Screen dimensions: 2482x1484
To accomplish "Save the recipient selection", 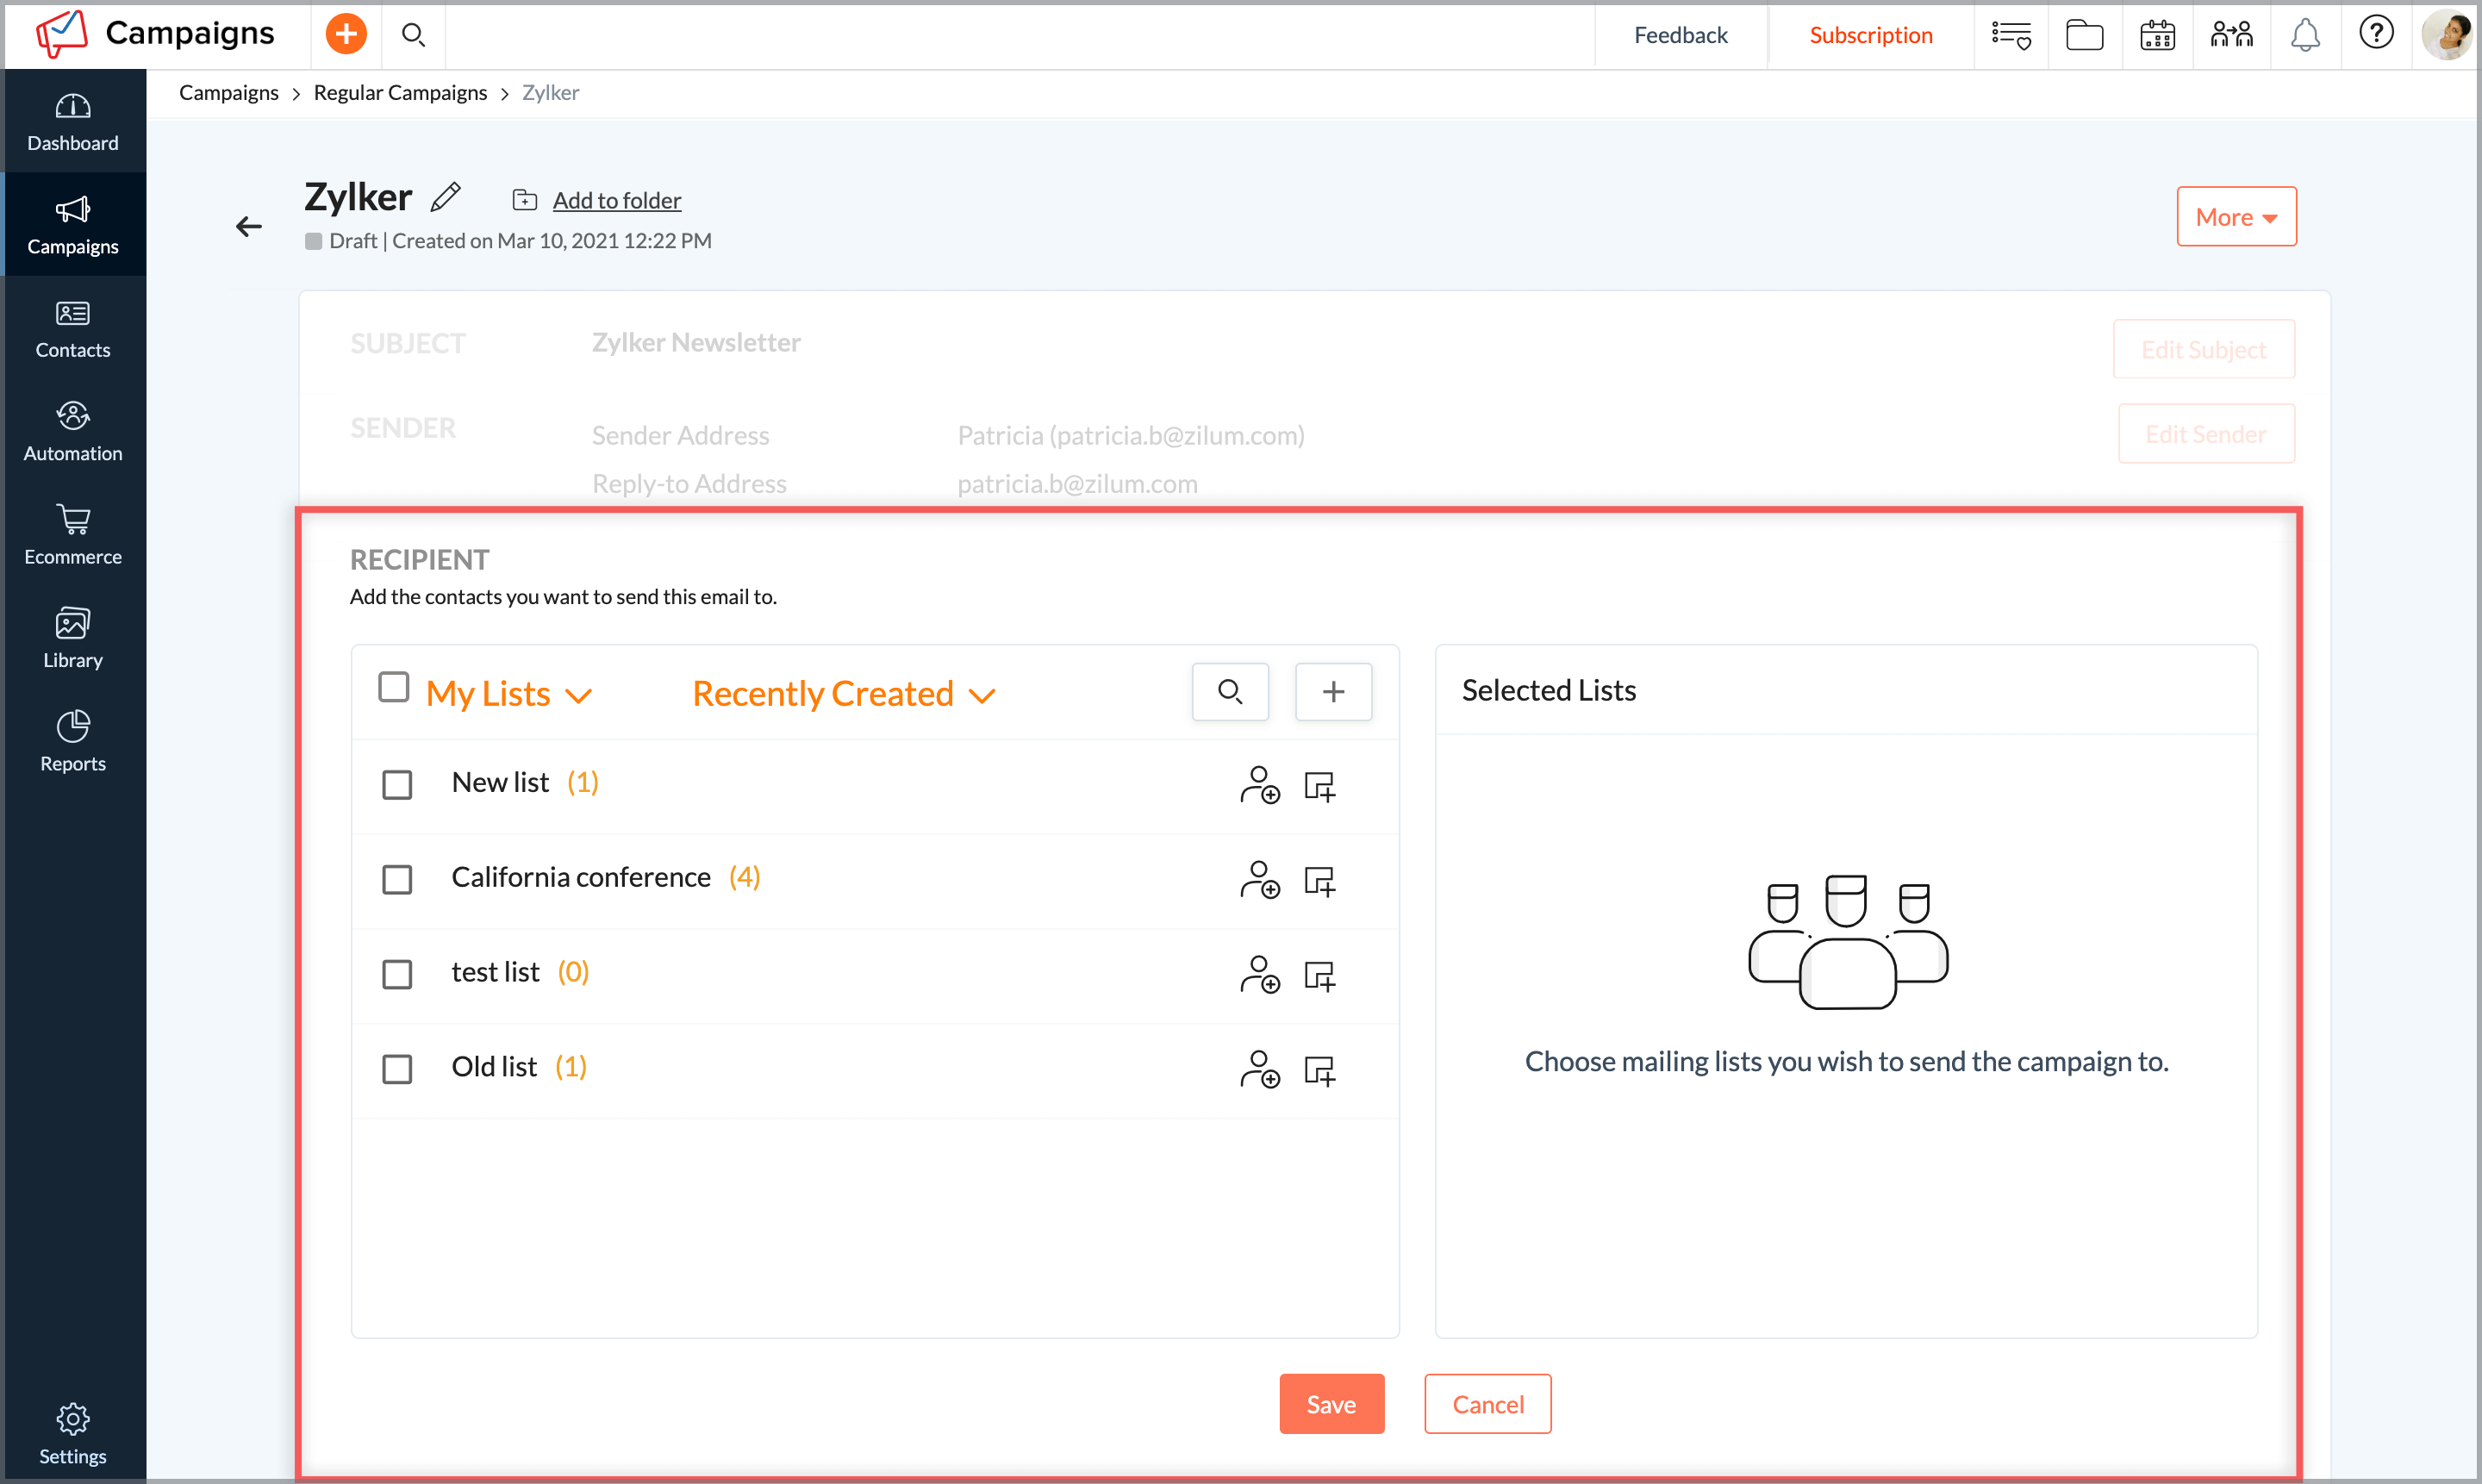I will [x=1331, y=1403].
